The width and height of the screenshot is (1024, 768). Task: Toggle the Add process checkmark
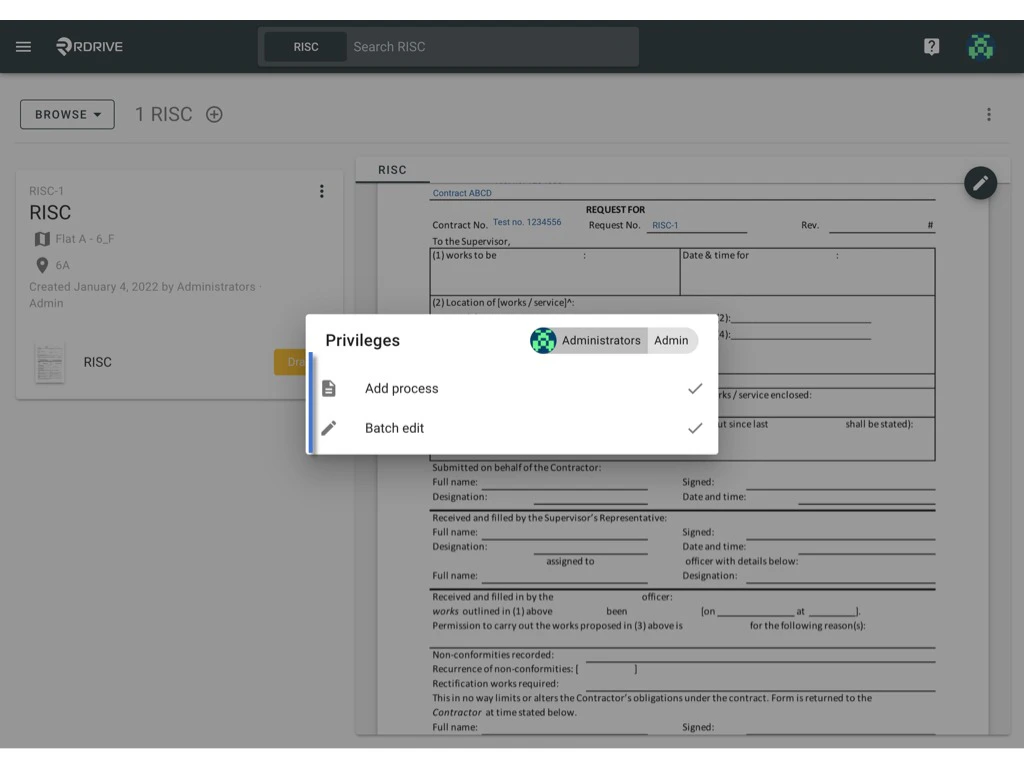click(x=695, y=389)
